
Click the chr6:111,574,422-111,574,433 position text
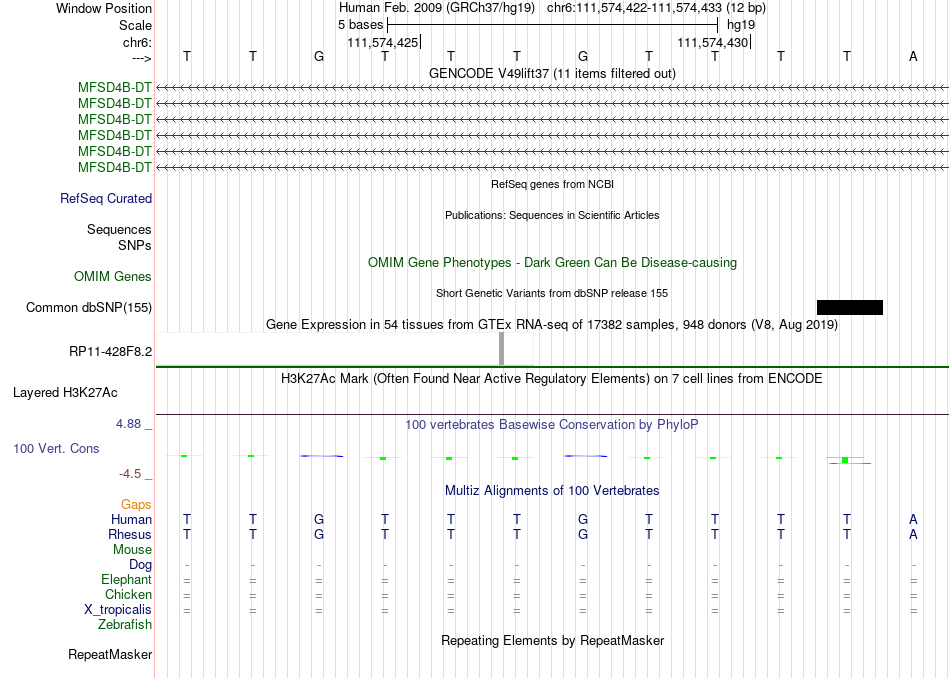coord(656,8)
